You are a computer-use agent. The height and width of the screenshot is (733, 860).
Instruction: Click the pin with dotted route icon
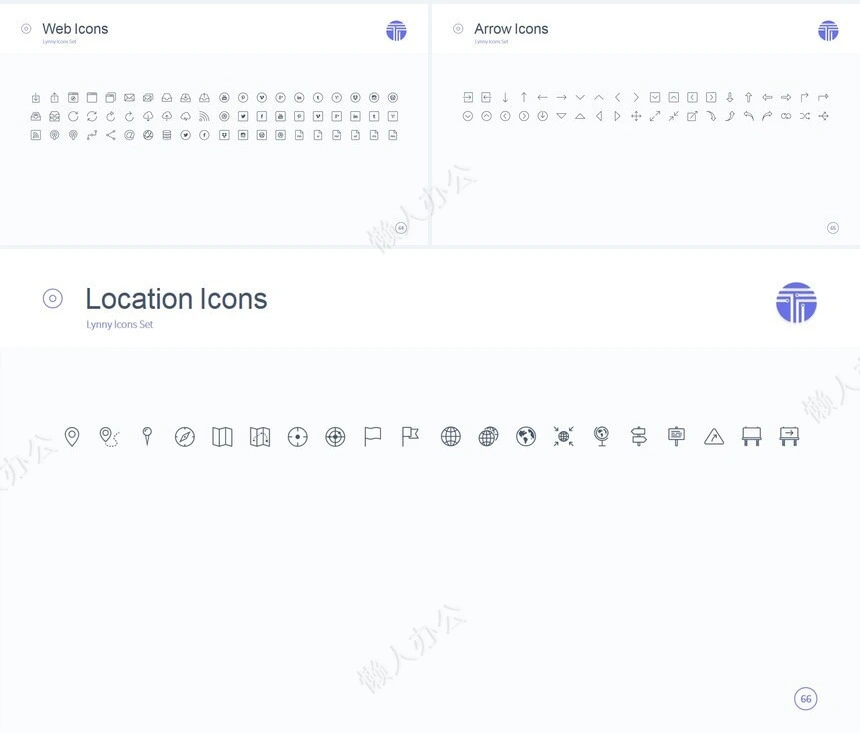109,437
